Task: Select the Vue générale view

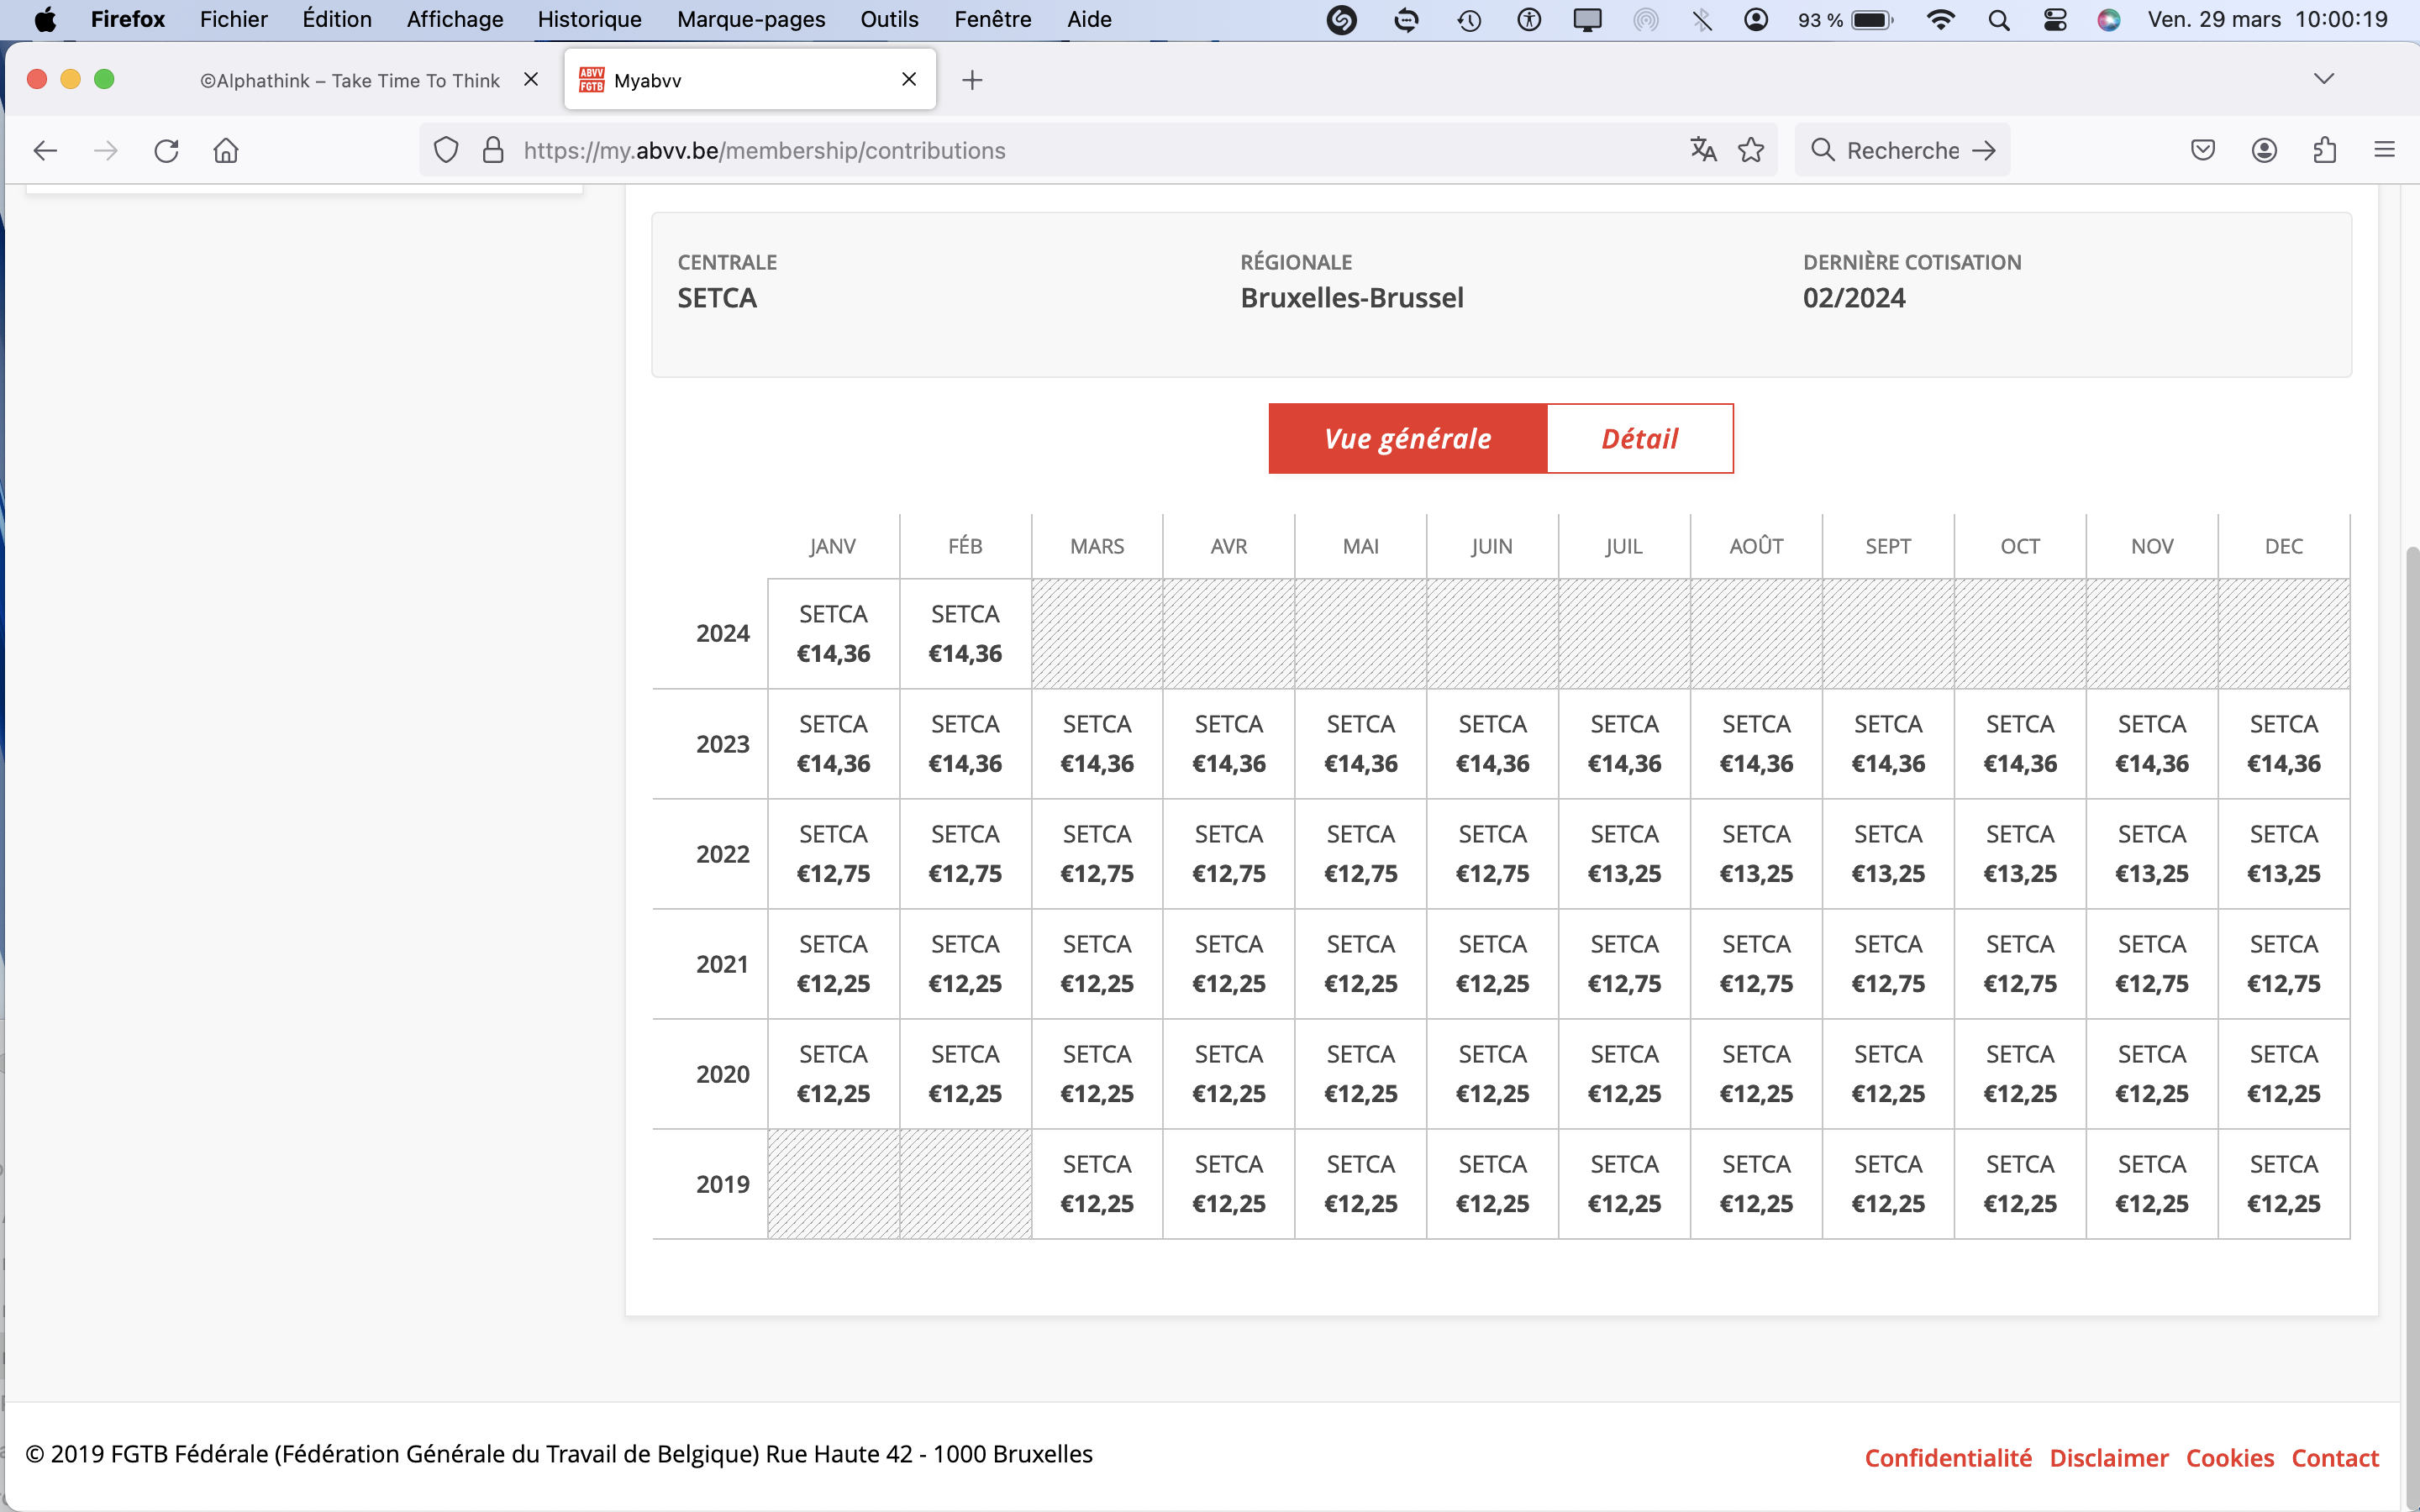Action: [1408, 438]
